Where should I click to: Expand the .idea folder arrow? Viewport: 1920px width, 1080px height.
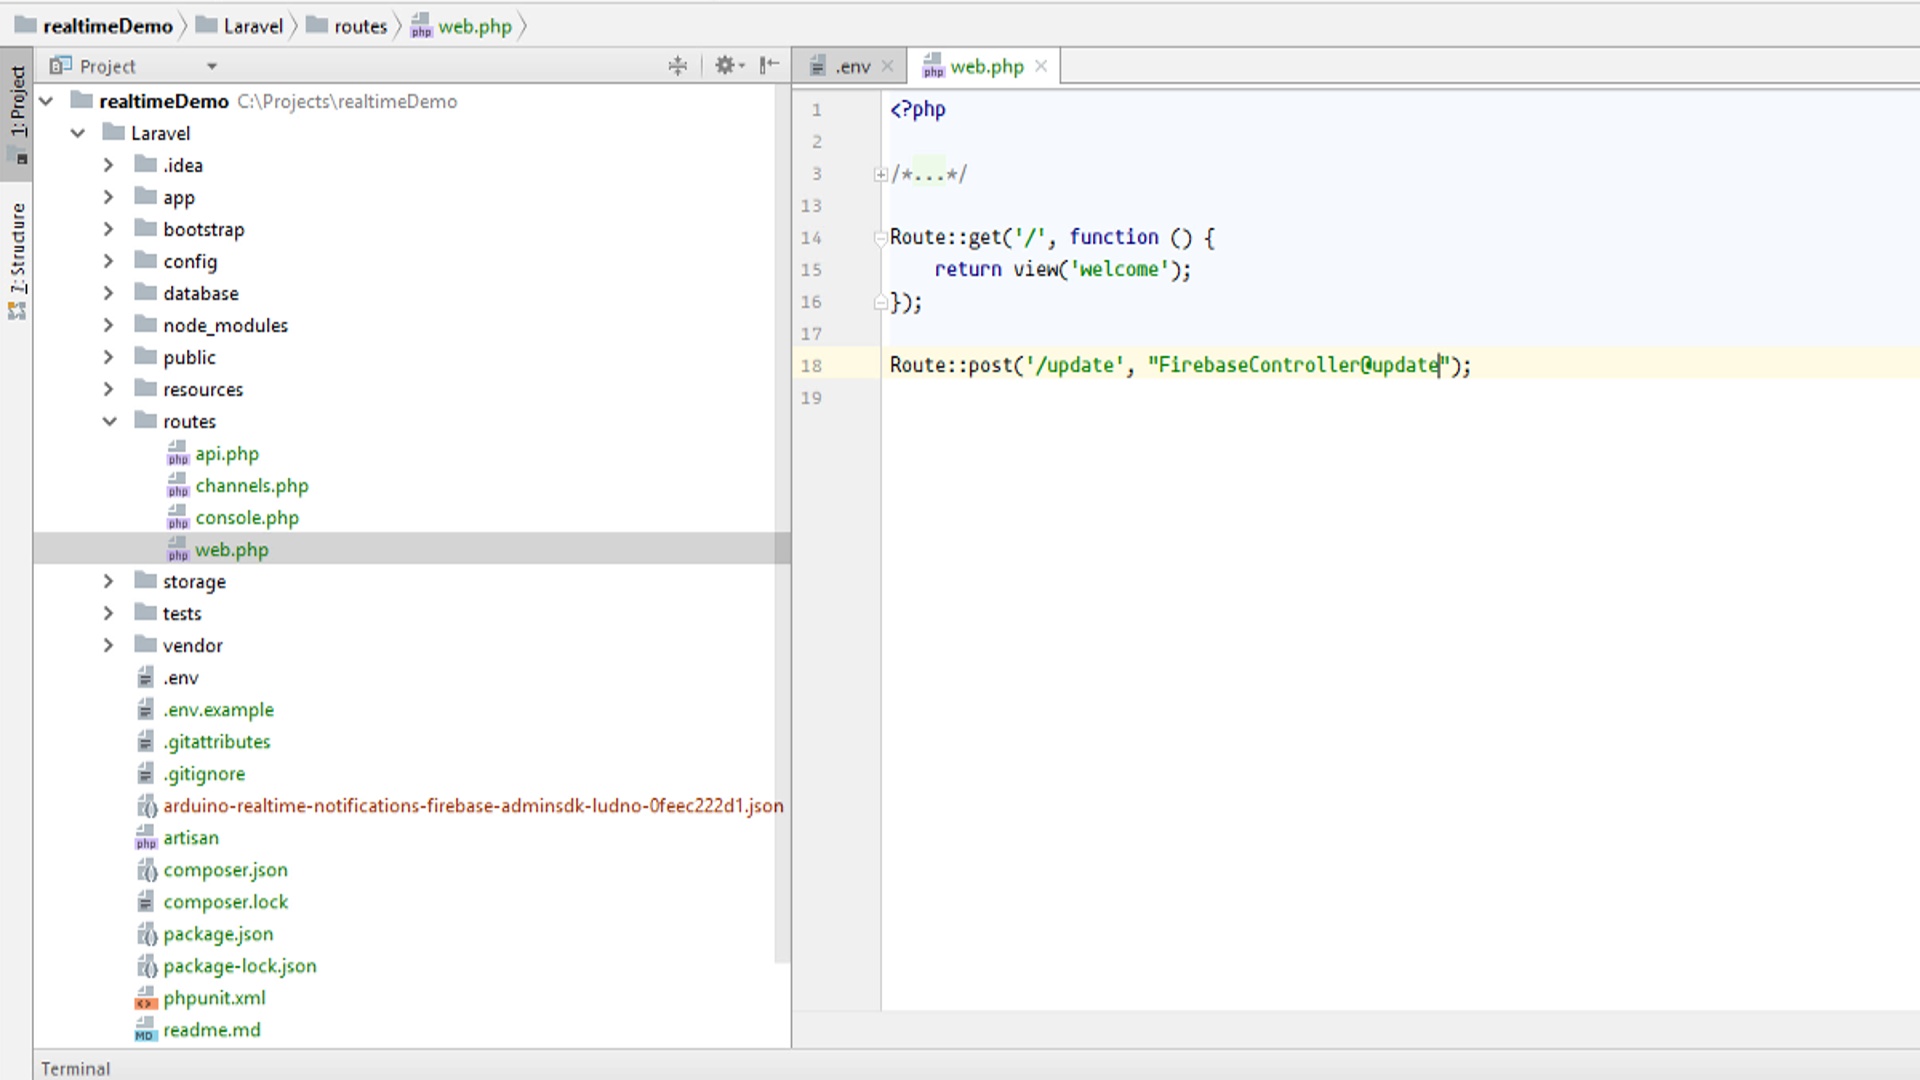pos(109,165)
